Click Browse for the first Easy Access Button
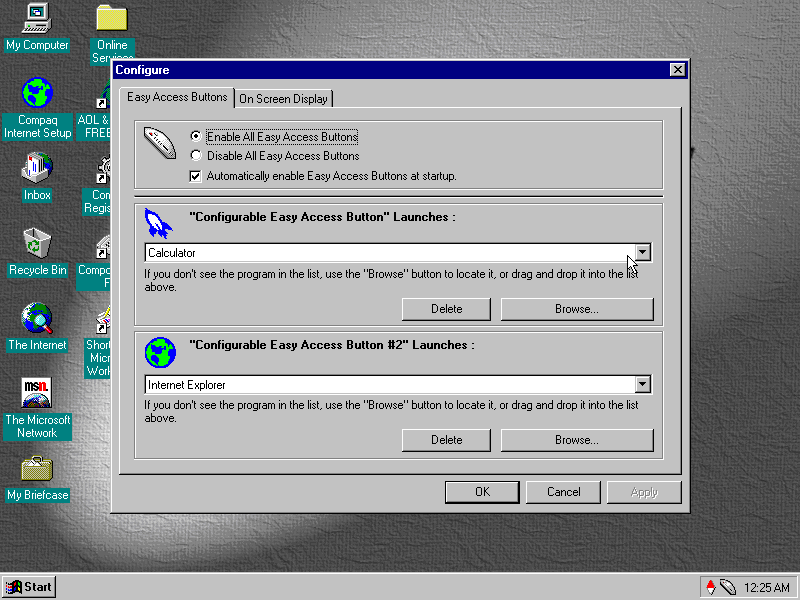 [x=576, y=309]
